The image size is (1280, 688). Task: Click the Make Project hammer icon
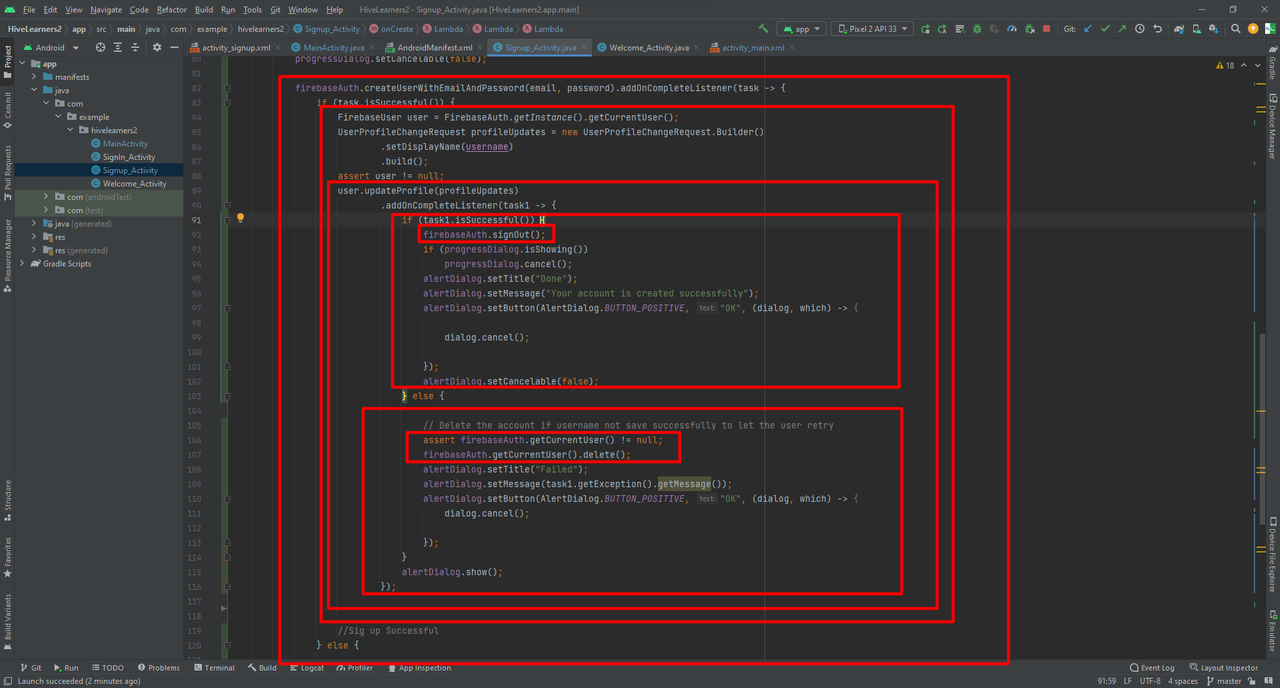pos(764,29)
